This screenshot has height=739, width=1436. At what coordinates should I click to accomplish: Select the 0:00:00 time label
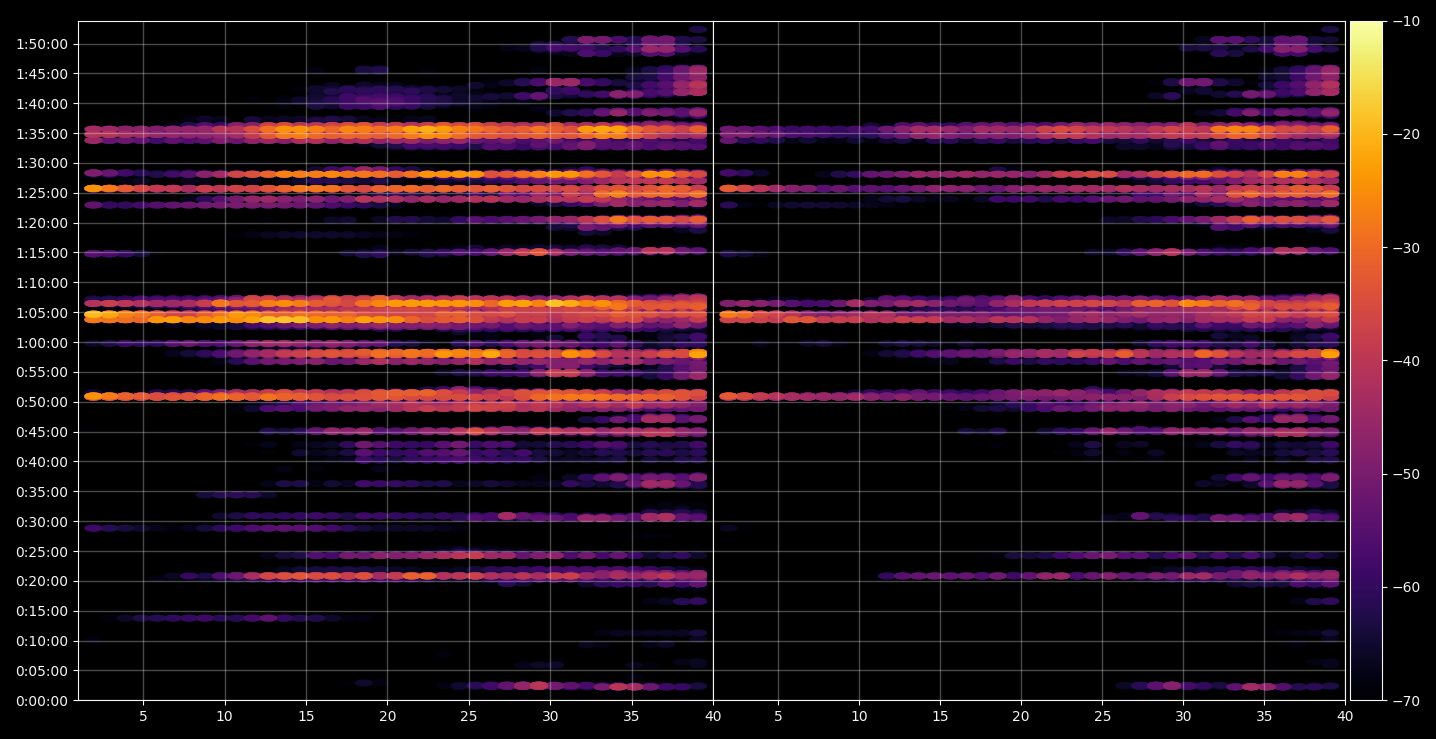pyautogui.click(x=42, y=701)
